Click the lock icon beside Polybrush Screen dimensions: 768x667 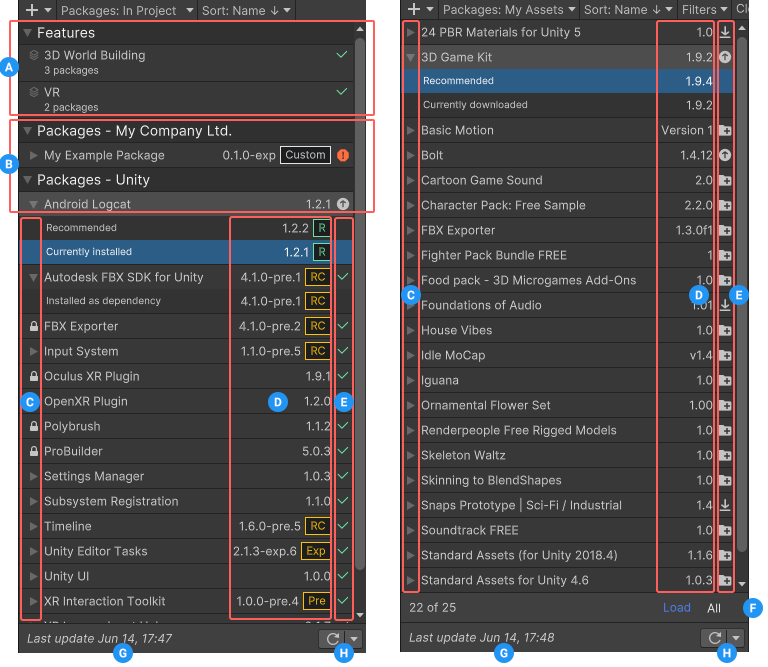point(34,426)
